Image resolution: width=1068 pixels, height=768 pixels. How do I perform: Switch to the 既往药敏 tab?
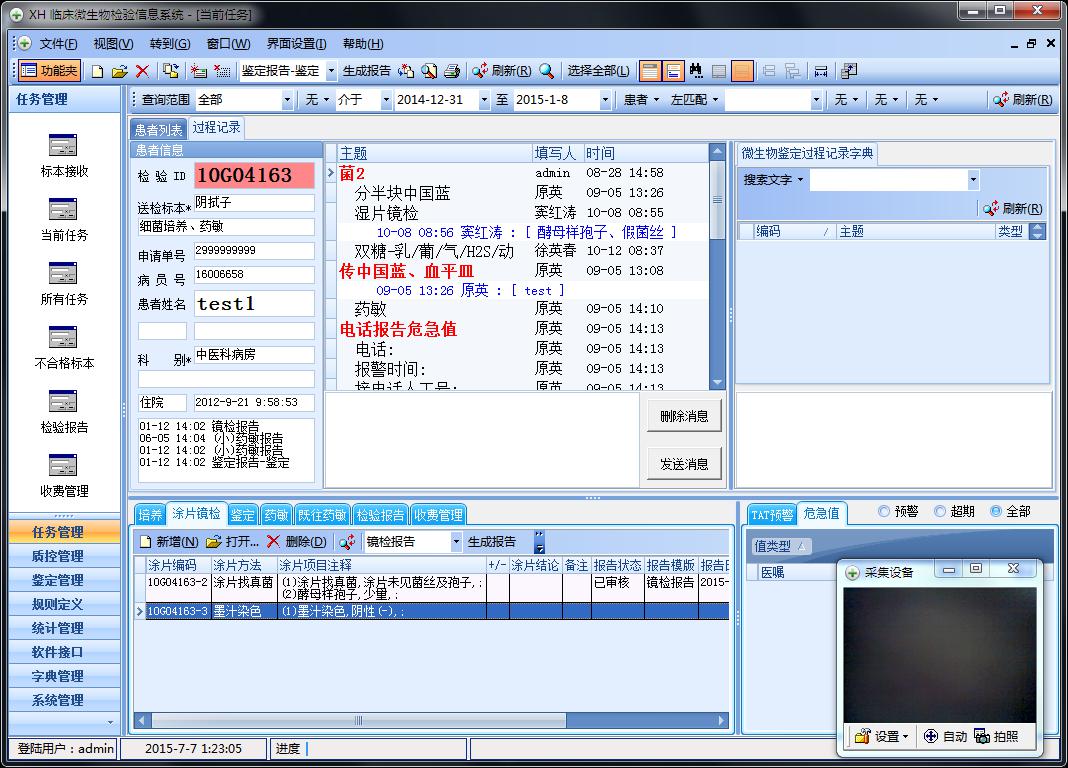(322, 515)
